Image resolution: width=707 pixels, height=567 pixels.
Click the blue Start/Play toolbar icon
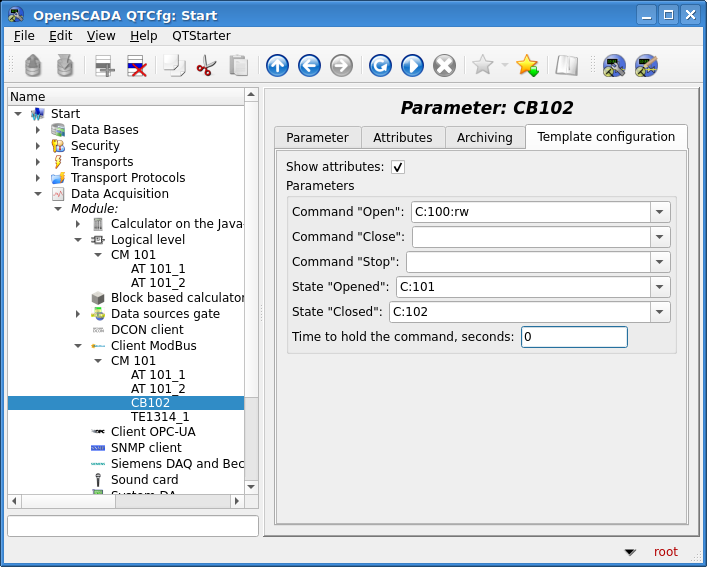[x=412, y=66]
